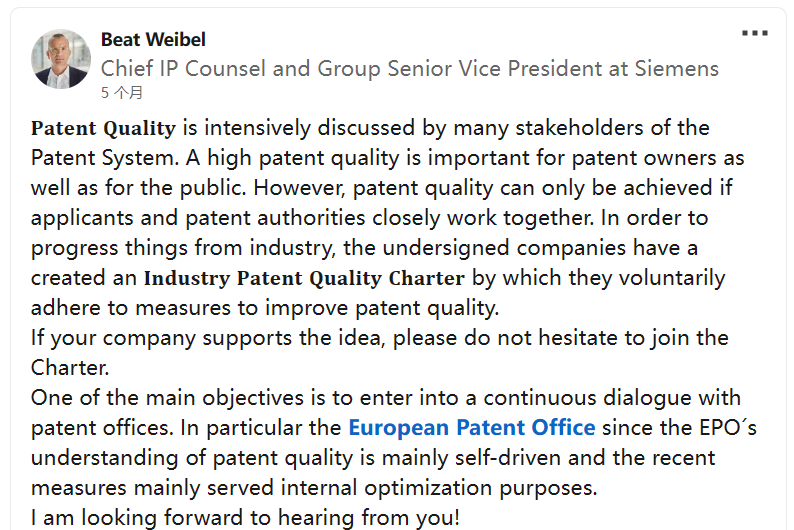Viewport: 794px width, 530px height.
Task: Follow the European Patent Office link
Action: pos(471,428)
